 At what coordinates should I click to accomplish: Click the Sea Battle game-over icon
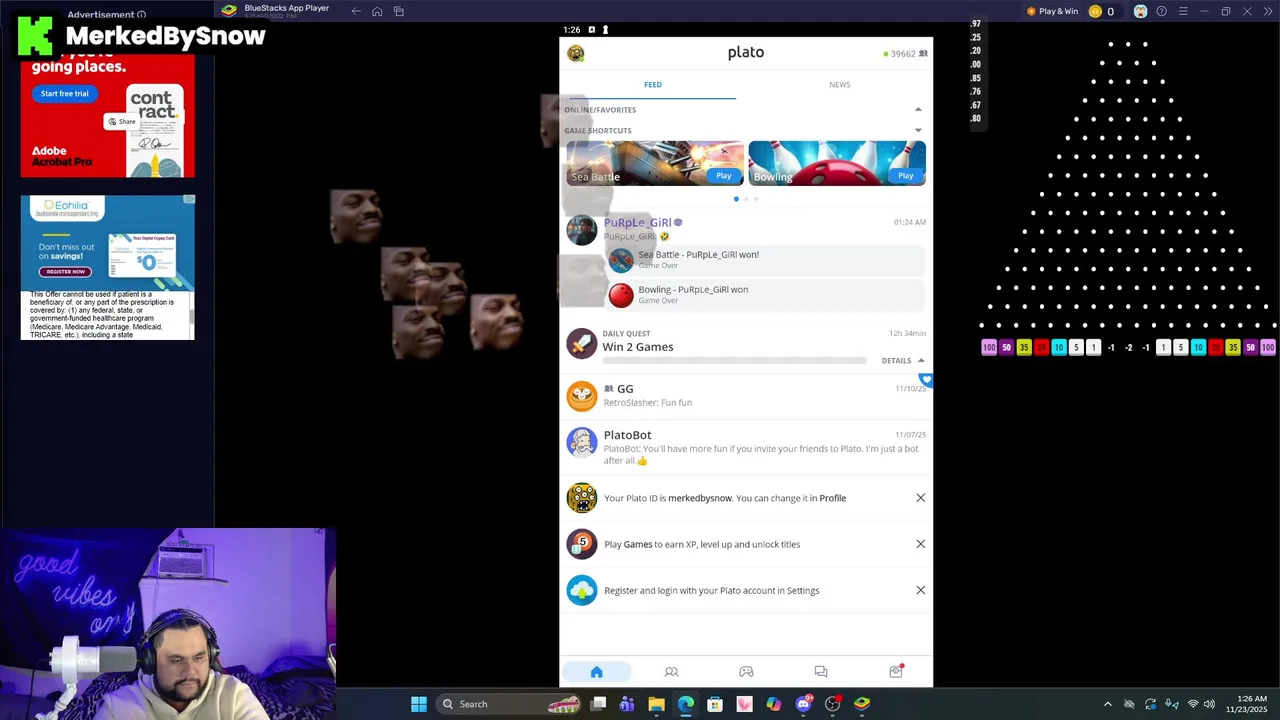pos(621,260)
